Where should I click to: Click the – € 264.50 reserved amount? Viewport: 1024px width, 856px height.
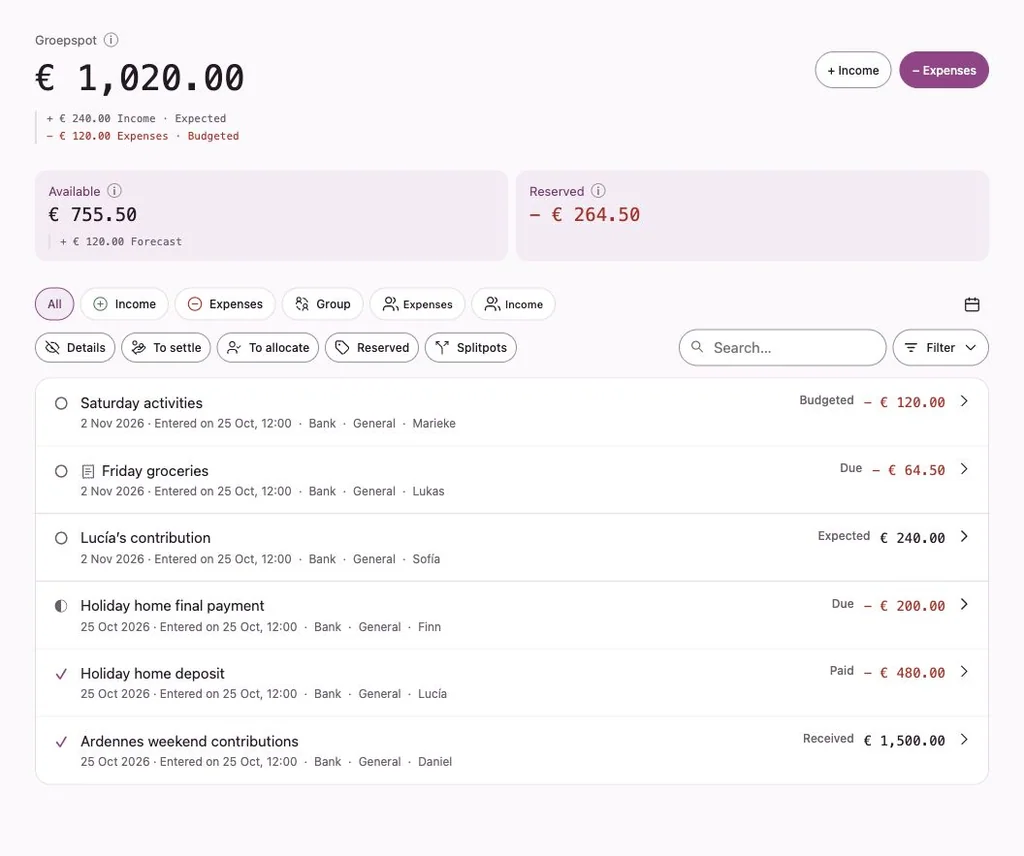[584, 214]
